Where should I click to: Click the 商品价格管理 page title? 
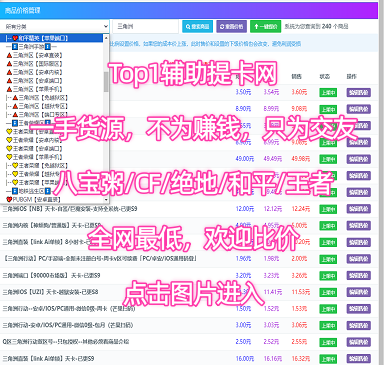[22, 10]
